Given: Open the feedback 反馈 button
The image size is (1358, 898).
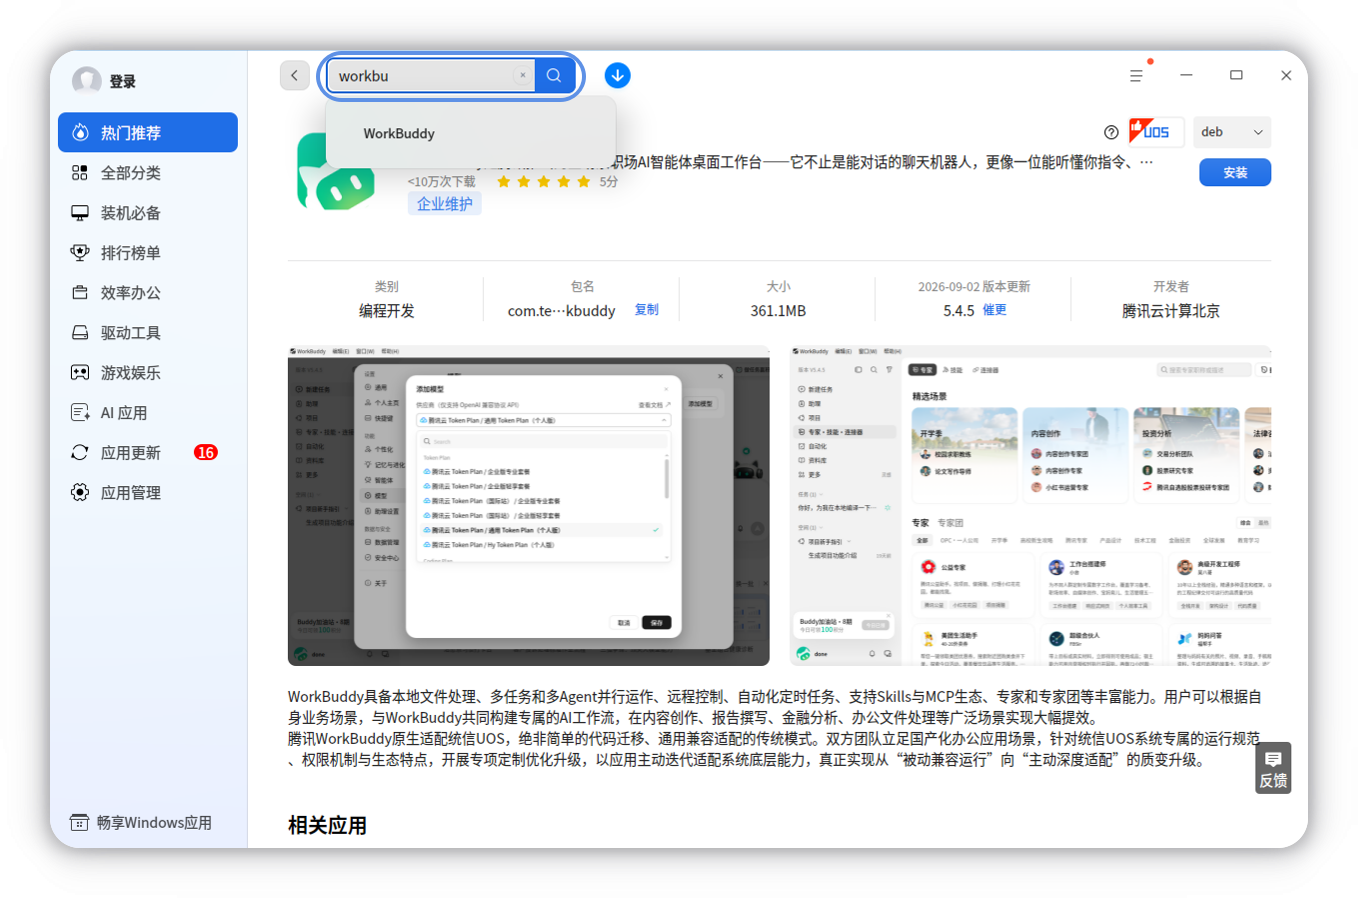Looking at the screenshot, I should tap(1273, 768).
